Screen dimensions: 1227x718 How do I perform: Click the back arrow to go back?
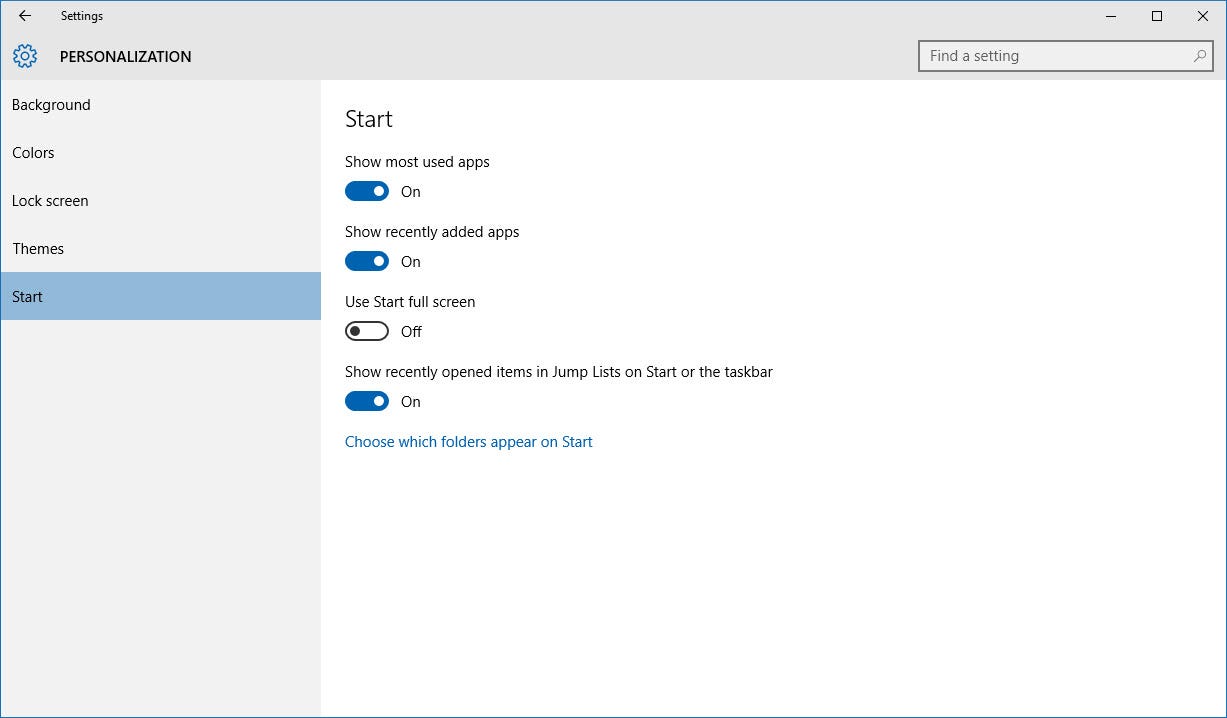[24, 16]
